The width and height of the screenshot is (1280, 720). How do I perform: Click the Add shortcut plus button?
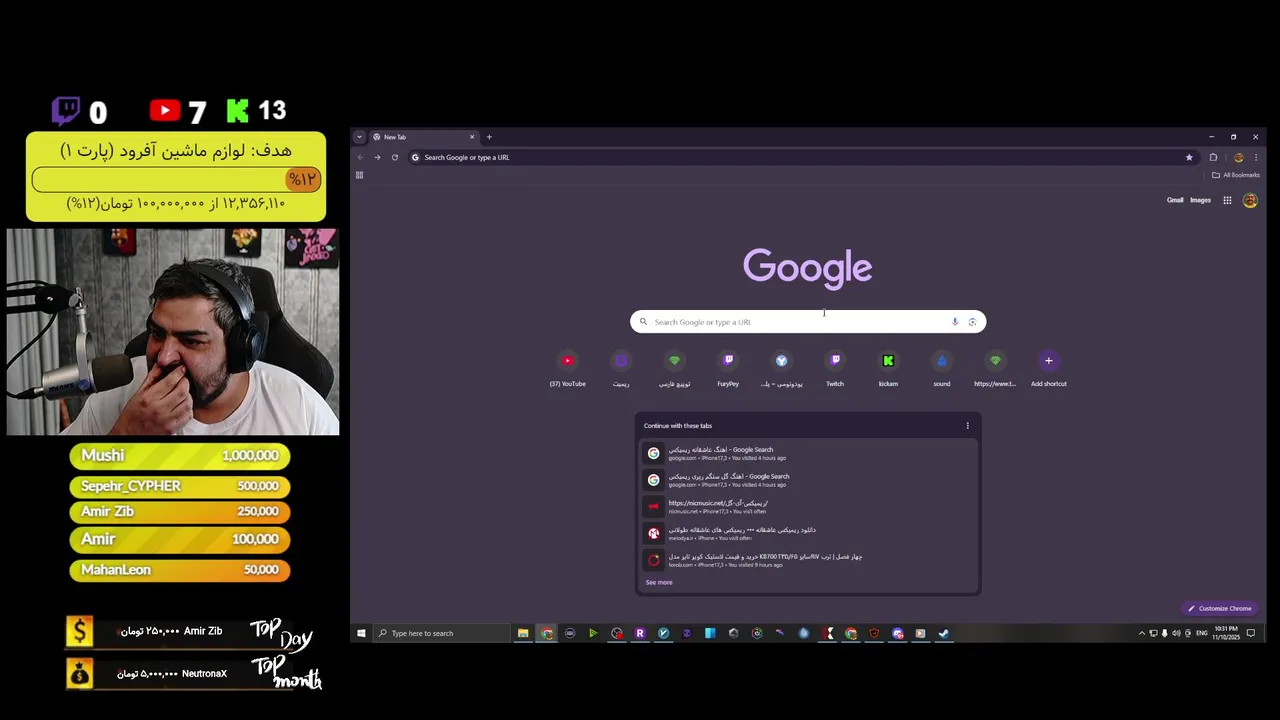[1049, 361]
